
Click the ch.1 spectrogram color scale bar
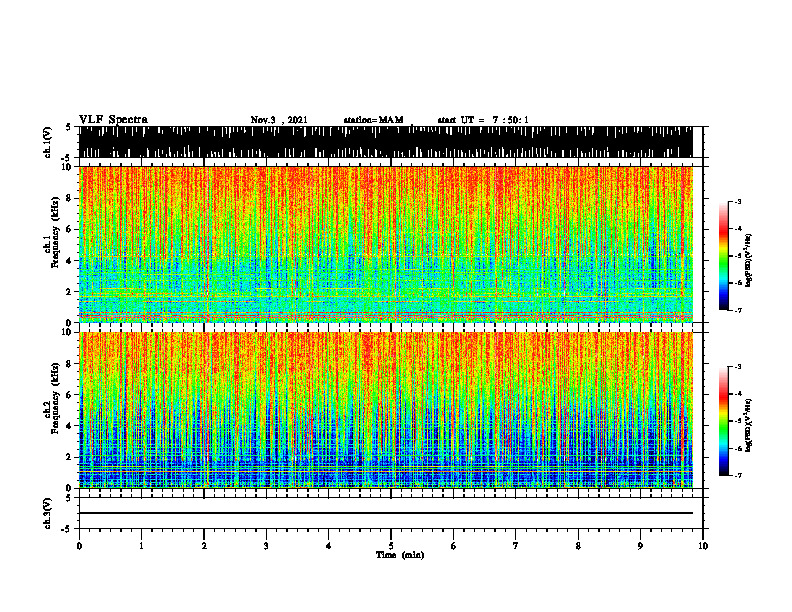(723, 256)
